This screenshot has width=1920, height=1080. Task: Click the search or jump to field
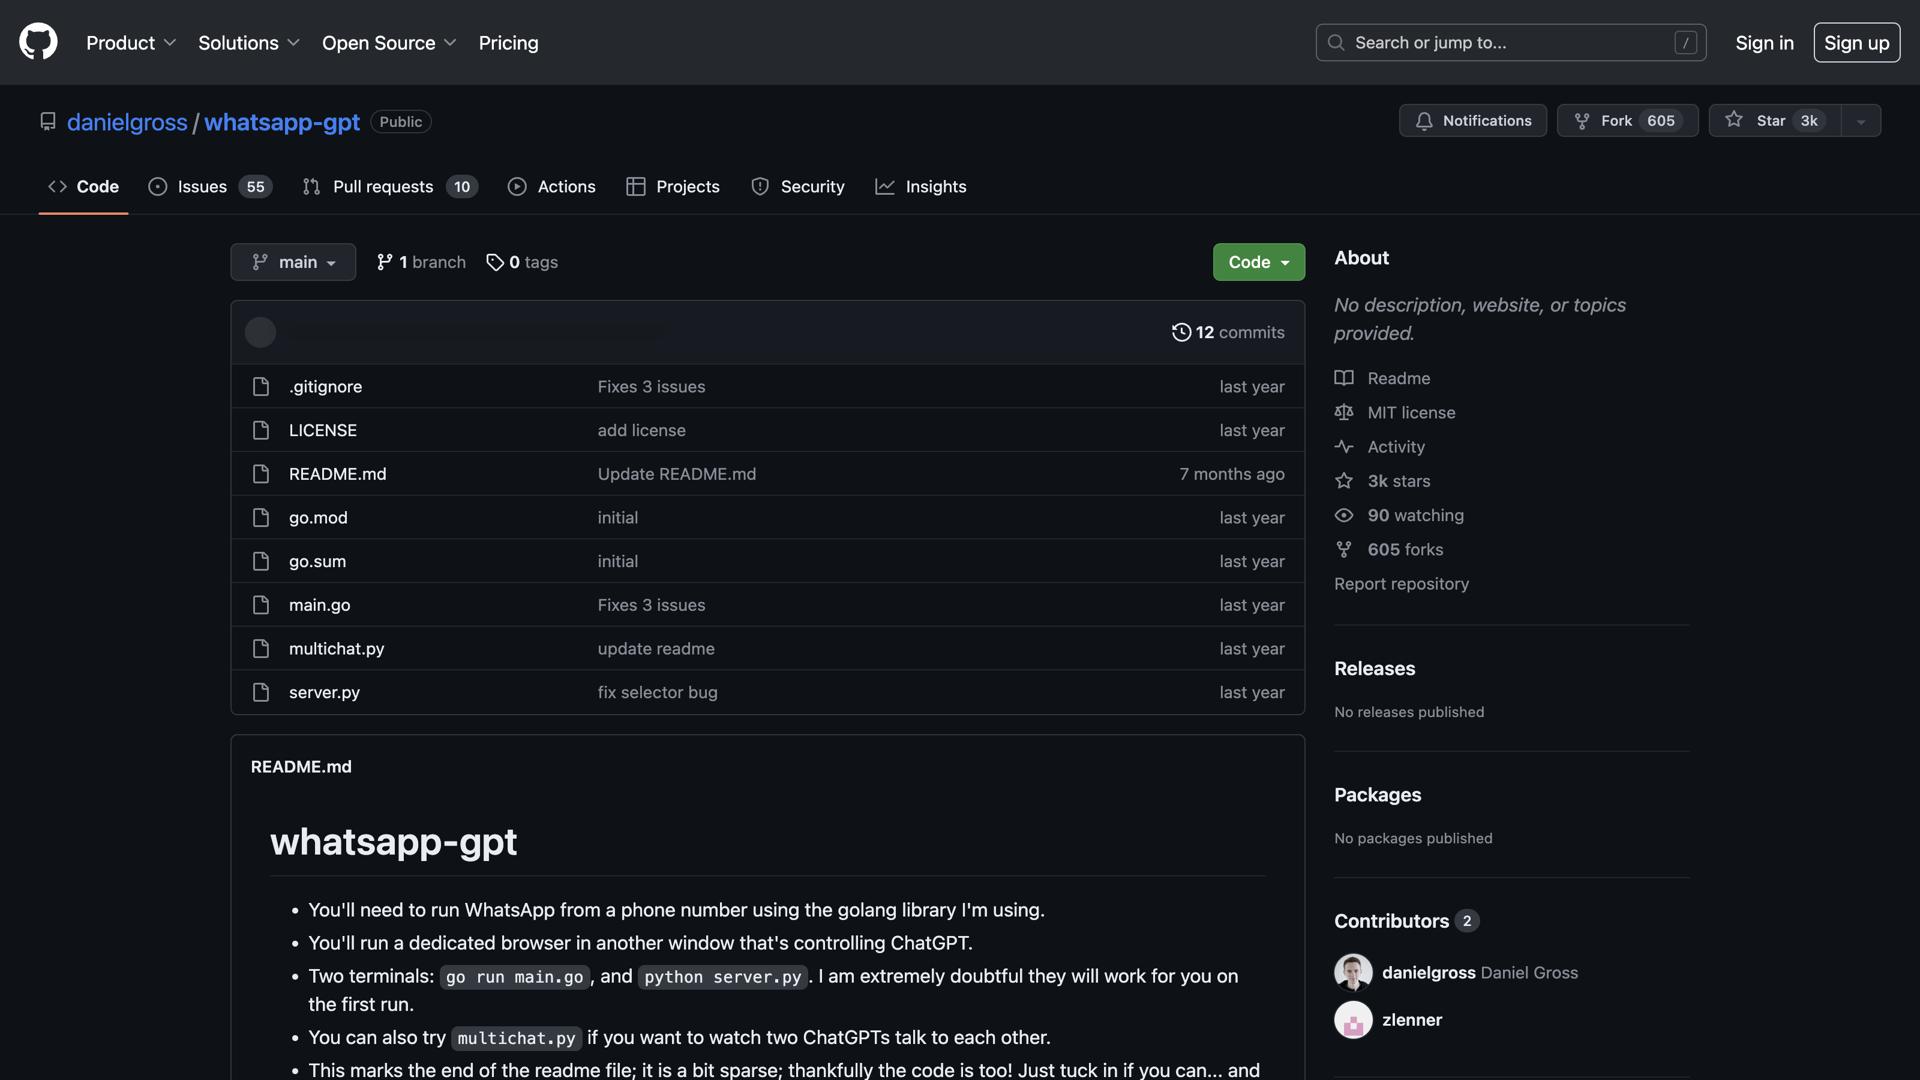[1510, 42]
